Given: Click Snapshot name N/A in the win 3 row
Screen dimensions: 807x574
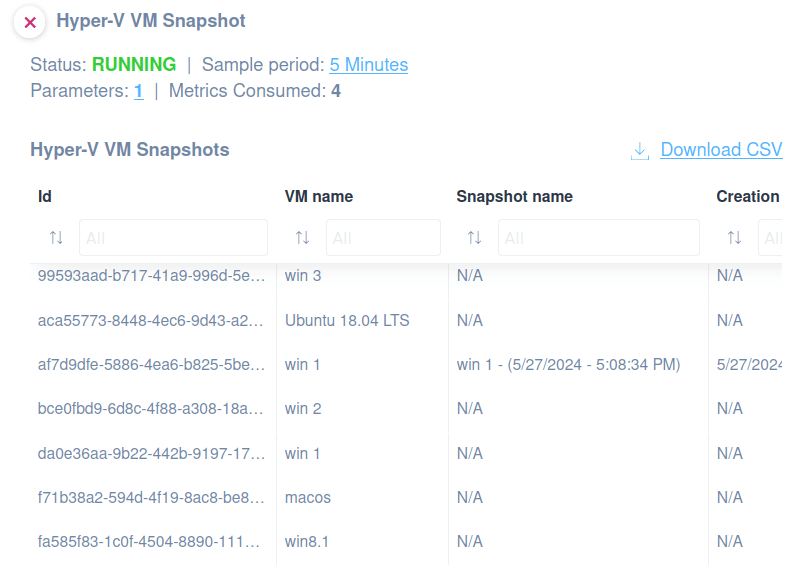Looking at the screenshot, I should (470, 276).
